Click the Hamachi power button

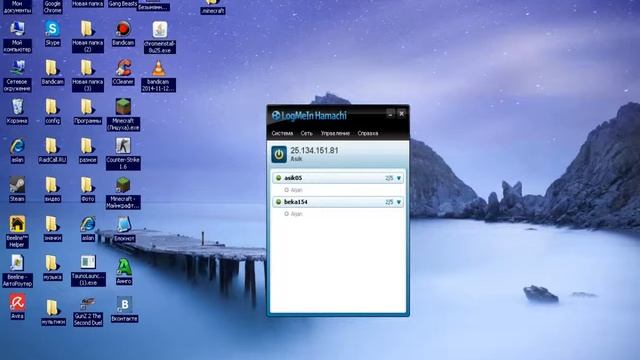pyautogui.click(x=279, y=155)
